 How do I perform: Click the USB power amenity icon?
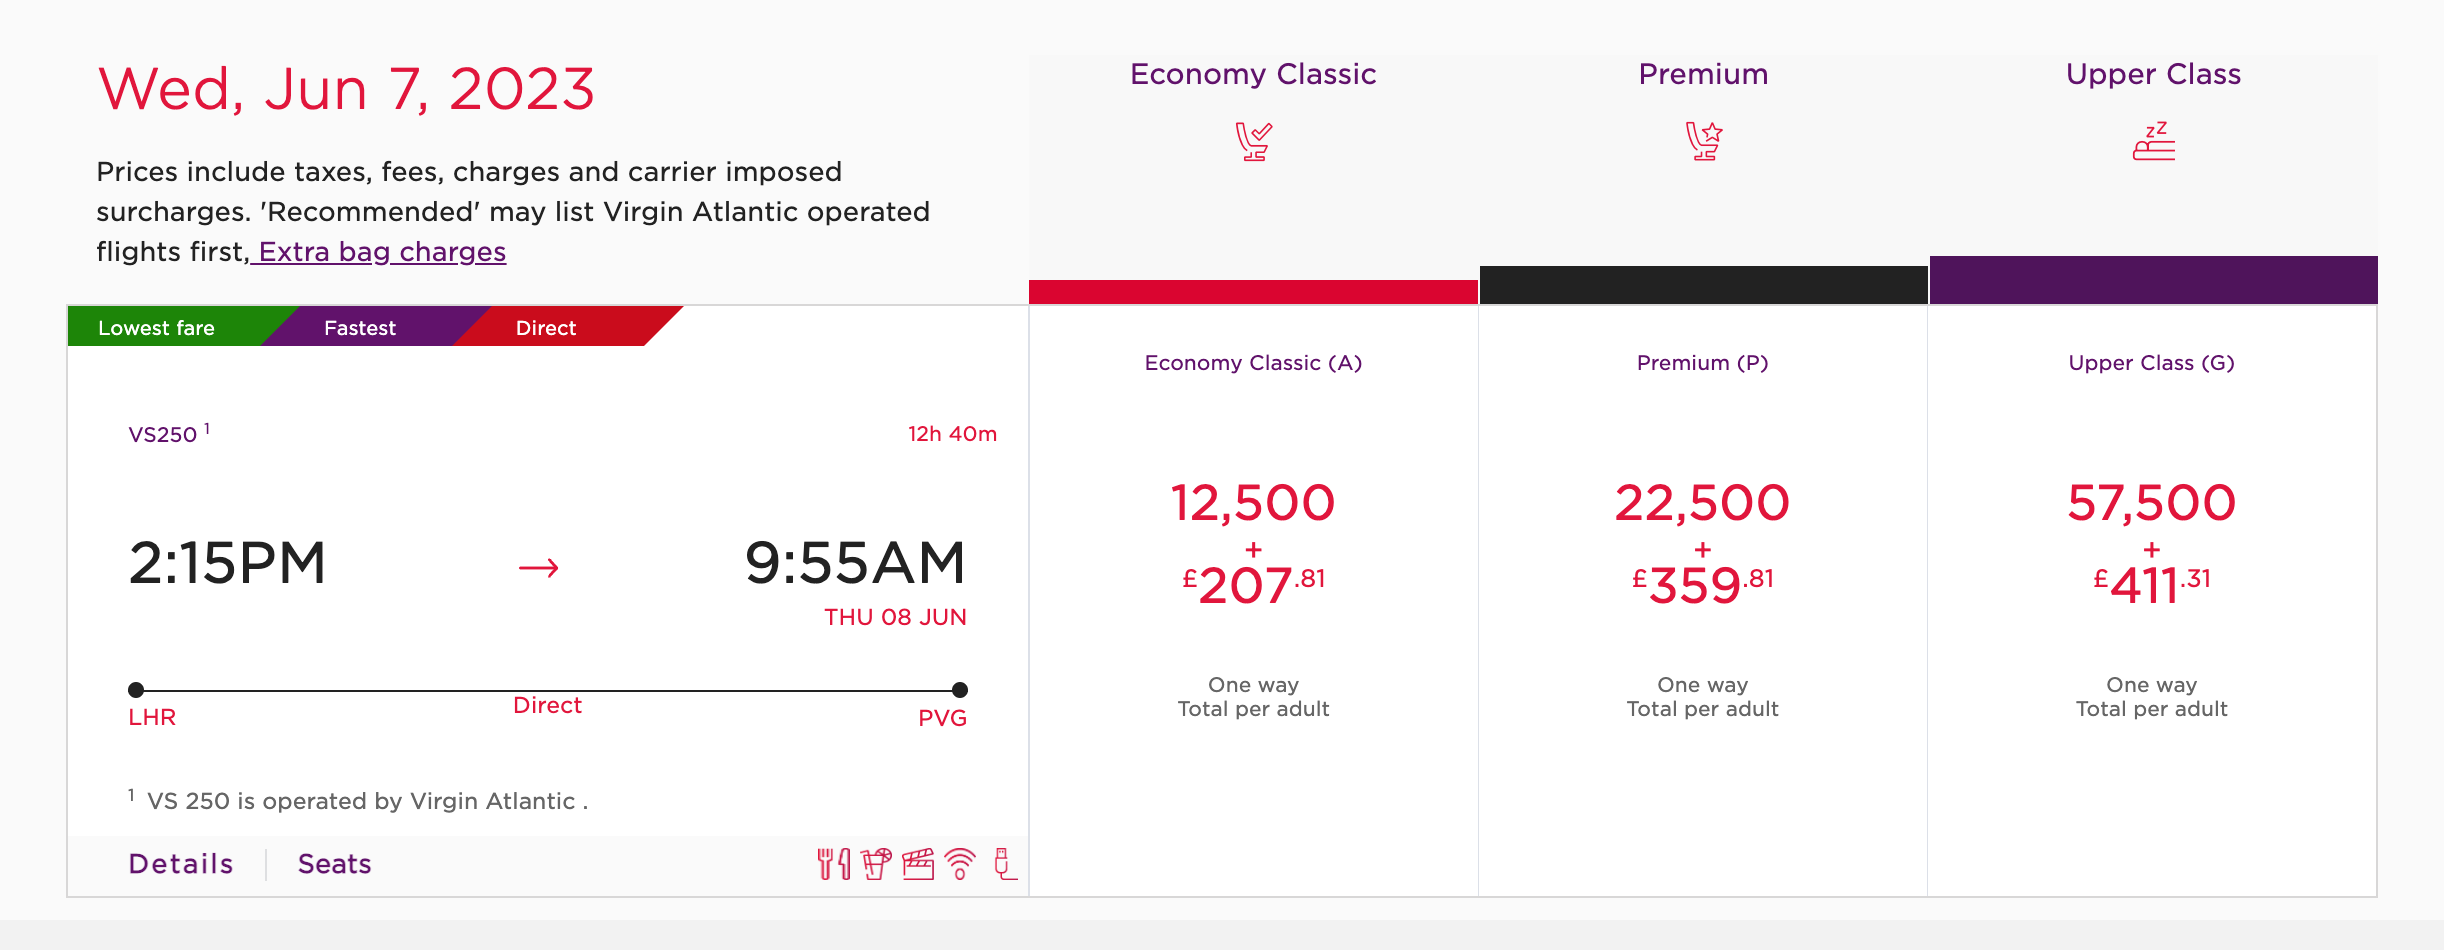(1004, 863)
